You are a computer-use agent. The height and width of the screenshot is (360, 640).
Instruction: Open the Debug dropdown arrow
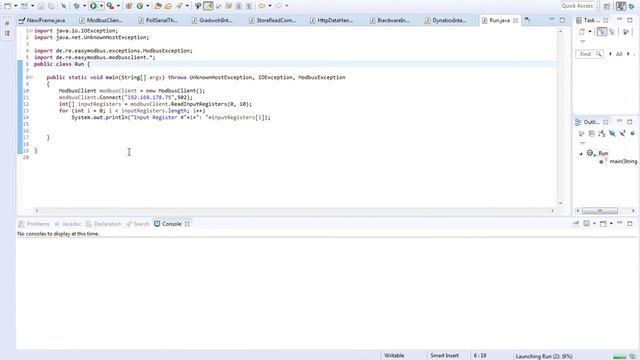[x=84, y=6]
